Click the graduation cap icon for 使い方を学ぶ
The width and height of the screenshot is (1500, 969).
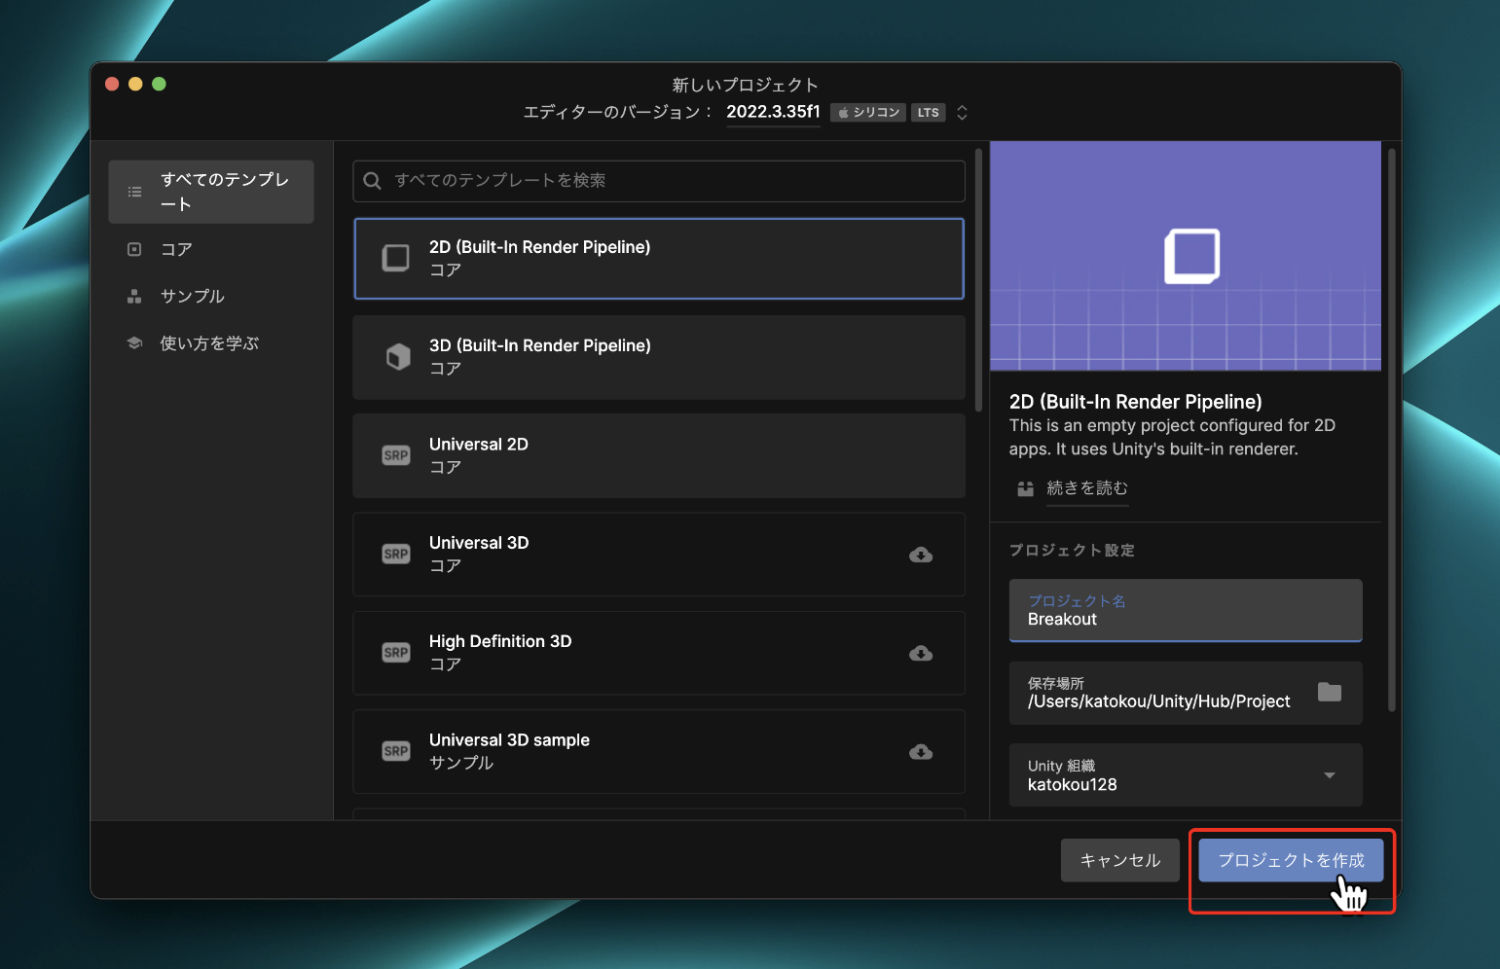click(x=135, y=343)
